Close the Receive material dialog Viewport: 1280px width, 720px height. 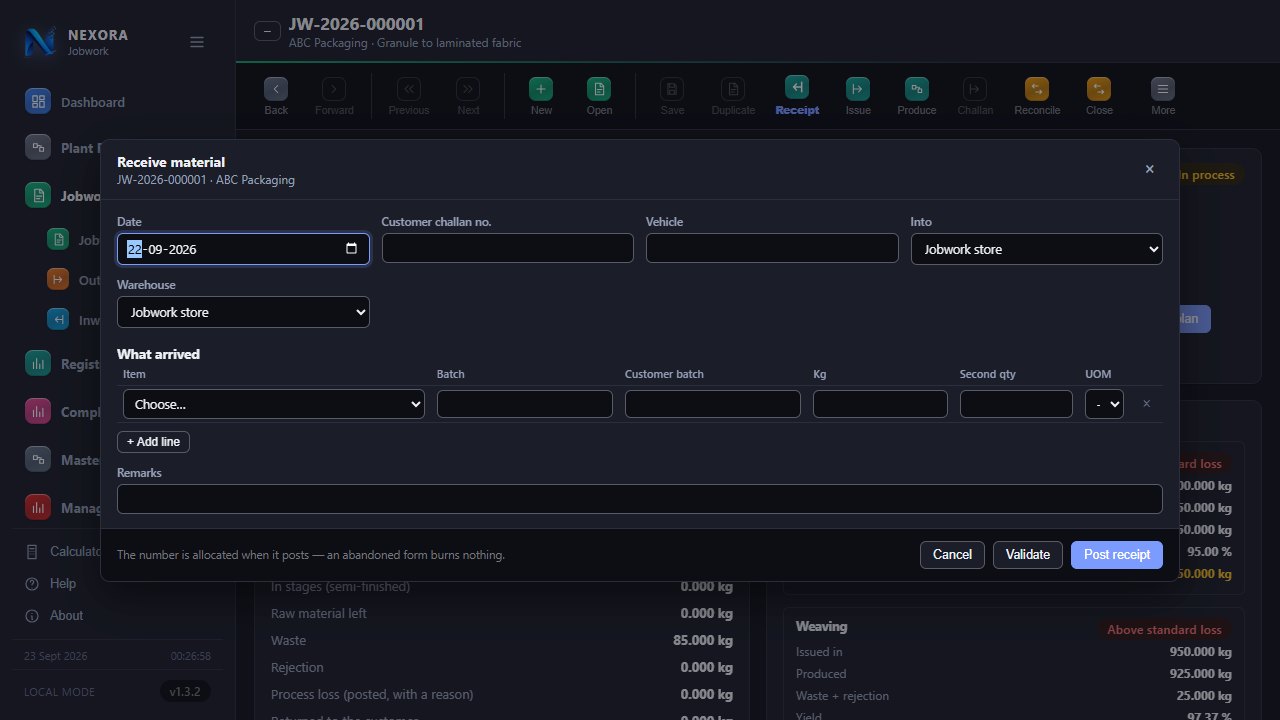[x=1150, y=170]
